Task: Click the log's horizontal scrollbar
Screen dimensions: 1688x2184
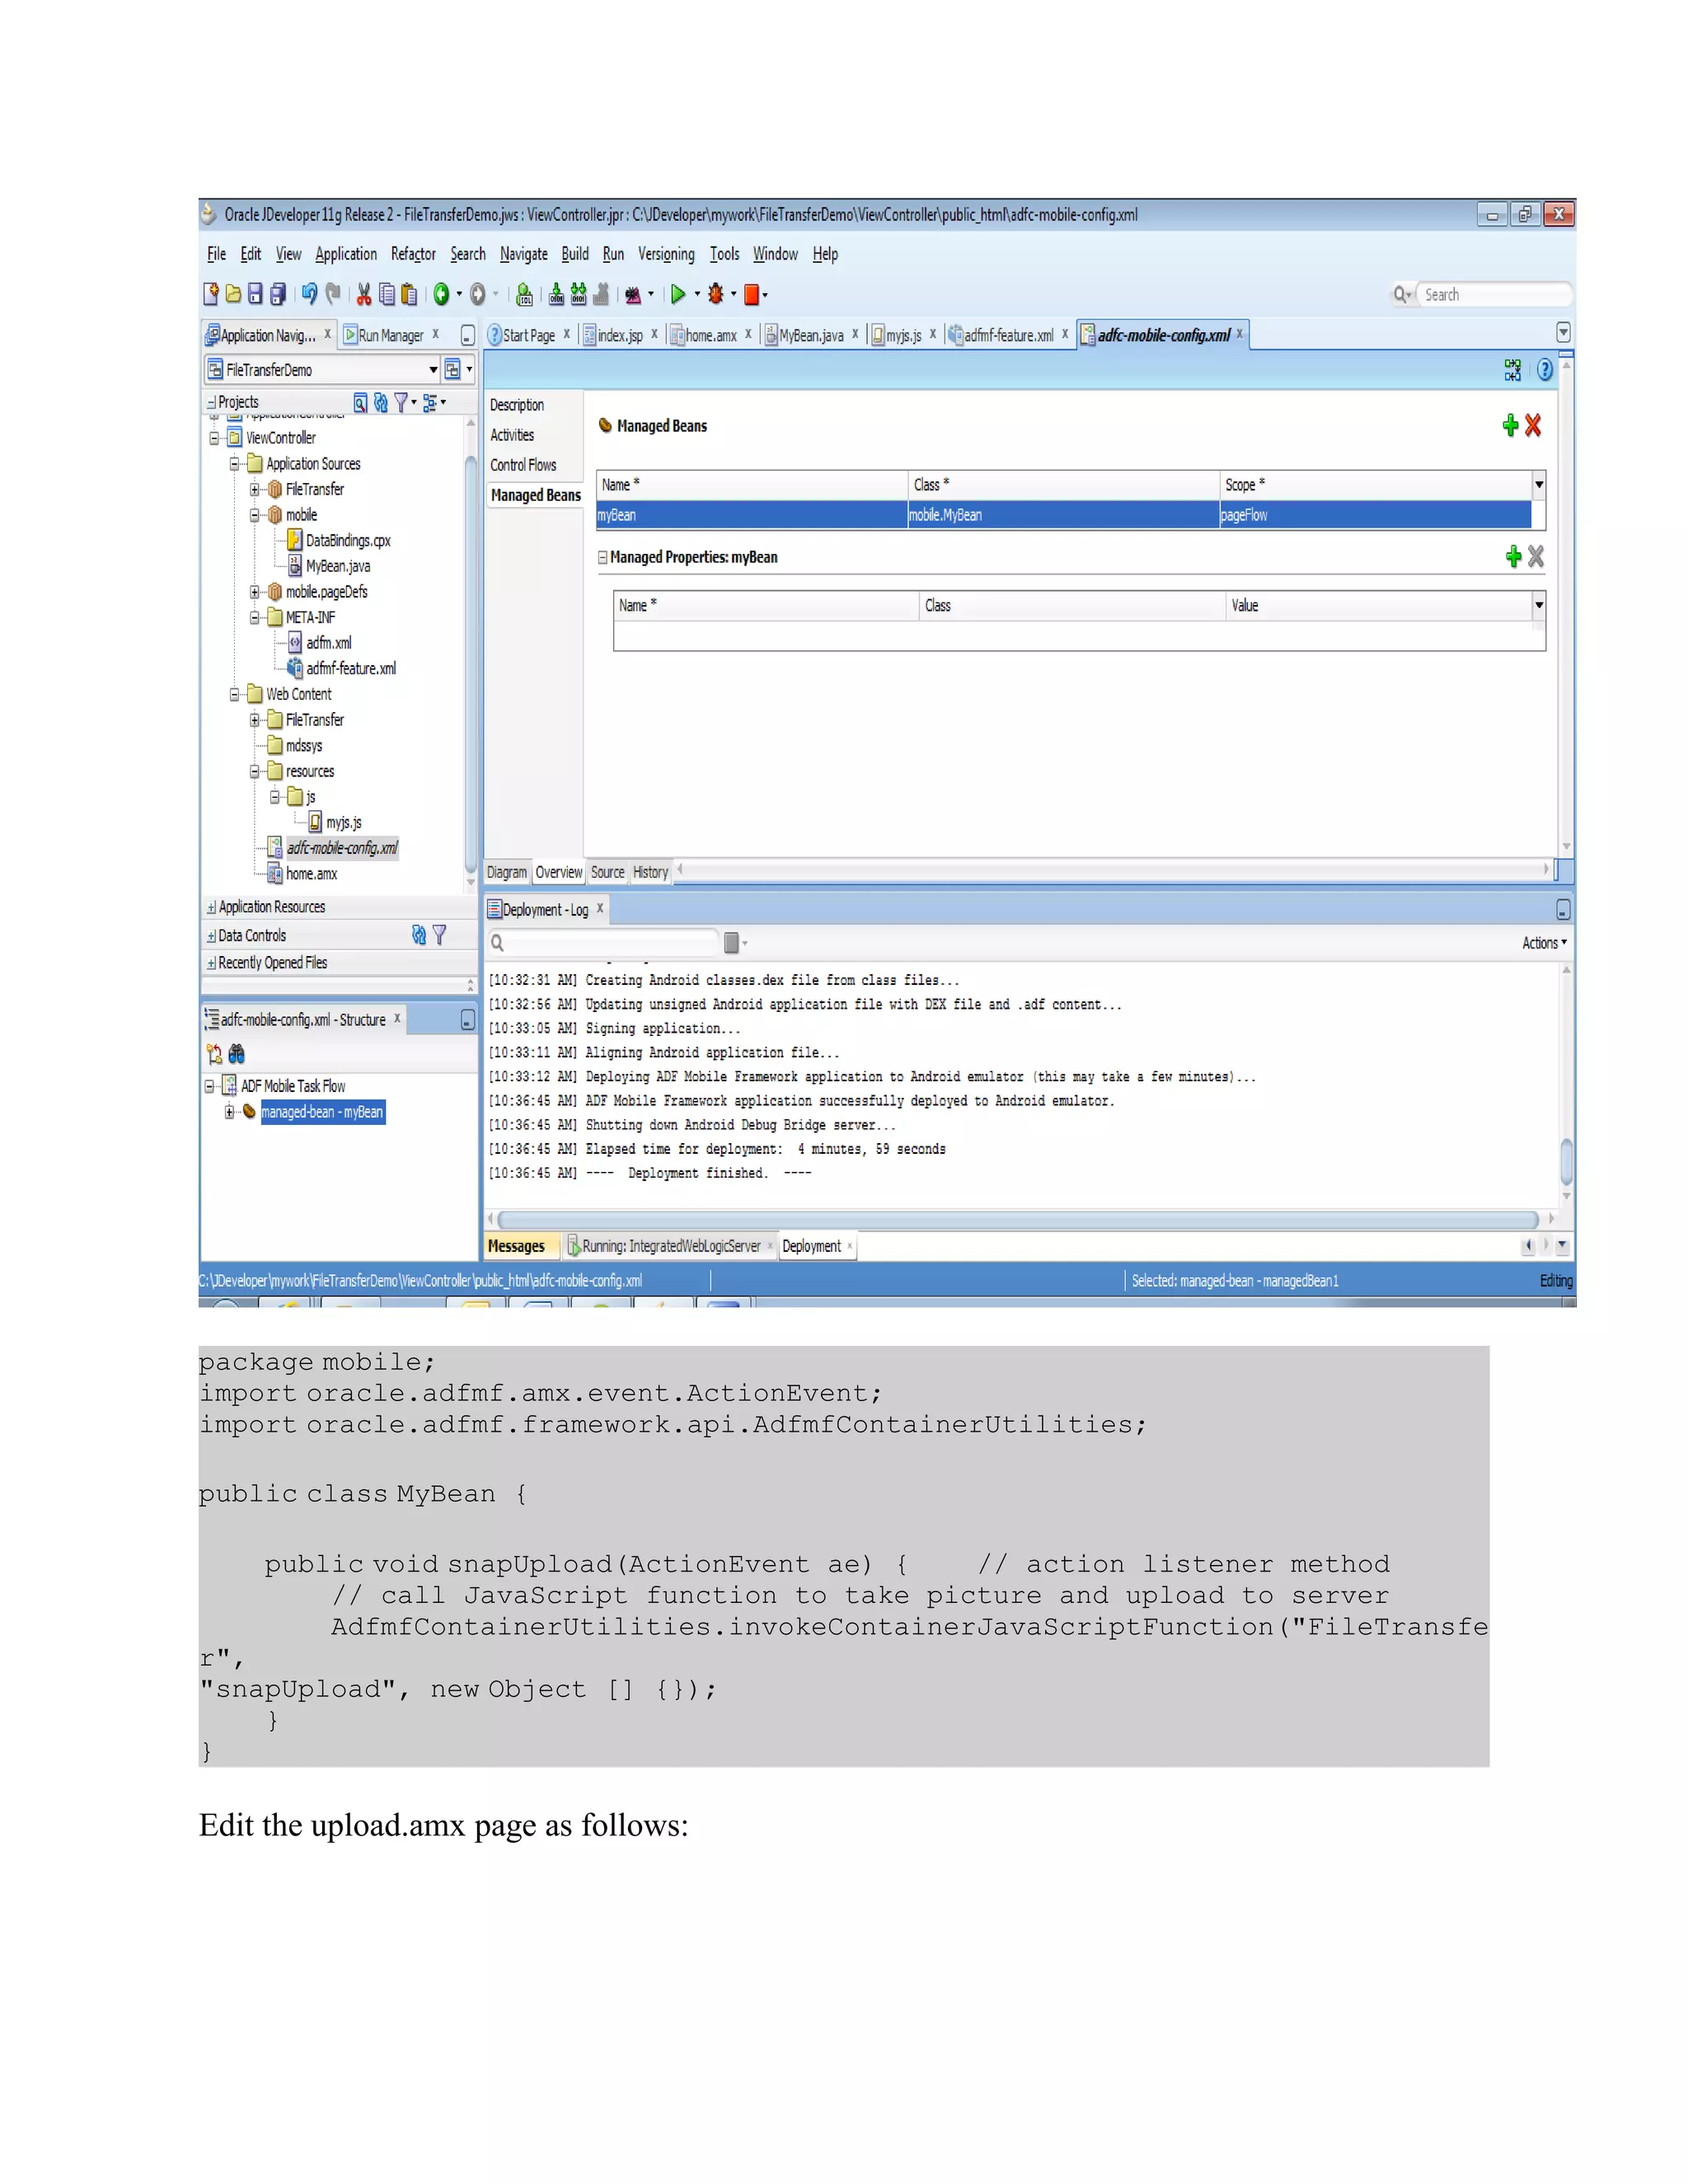Action: click(1018, 1220)
